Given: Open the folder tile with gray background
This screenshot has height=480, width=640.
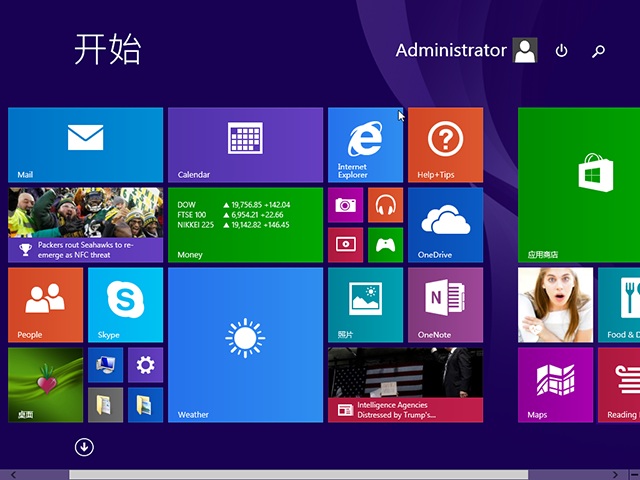Looking at the screenshot, I should pyautogui.click(x=105, y=405).
